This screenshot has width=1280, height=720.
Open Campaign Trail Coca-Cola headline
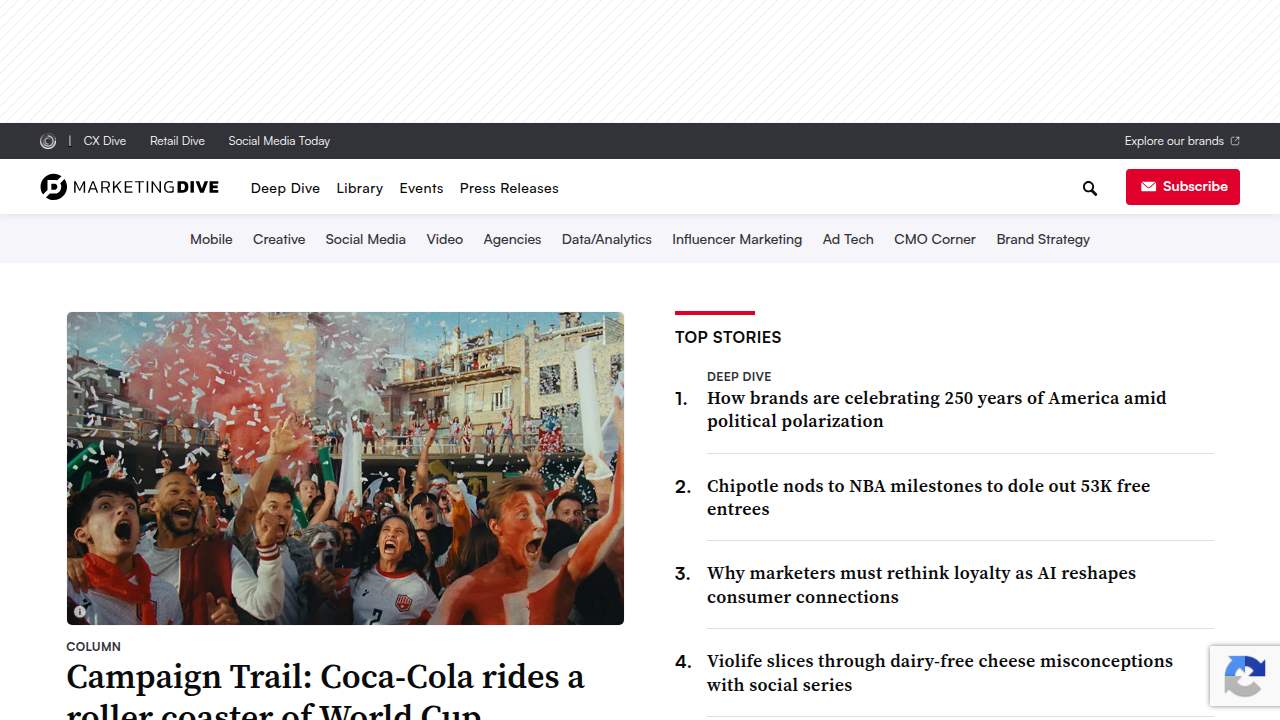point(325,691)
